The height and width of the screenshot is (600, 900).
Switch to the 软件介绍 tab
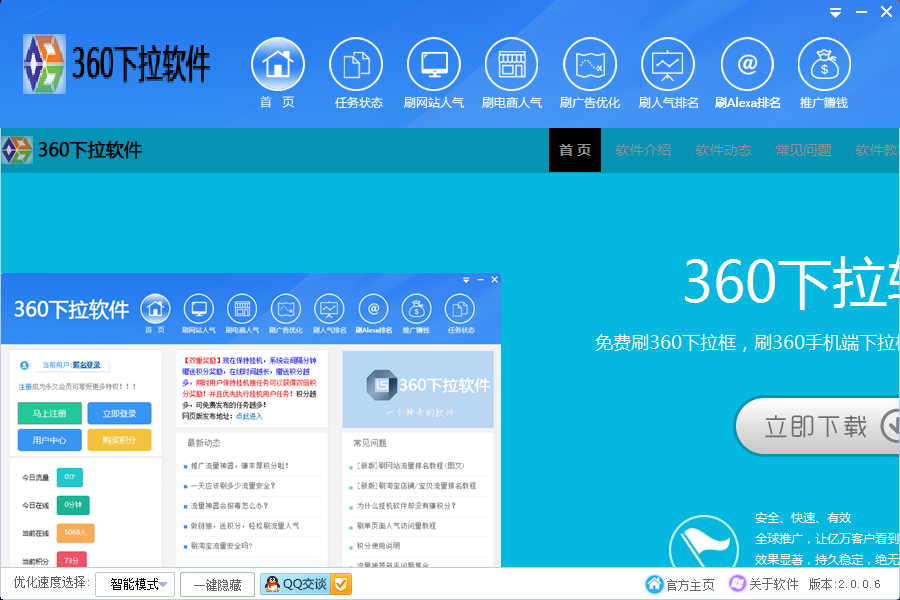[643, 149]
